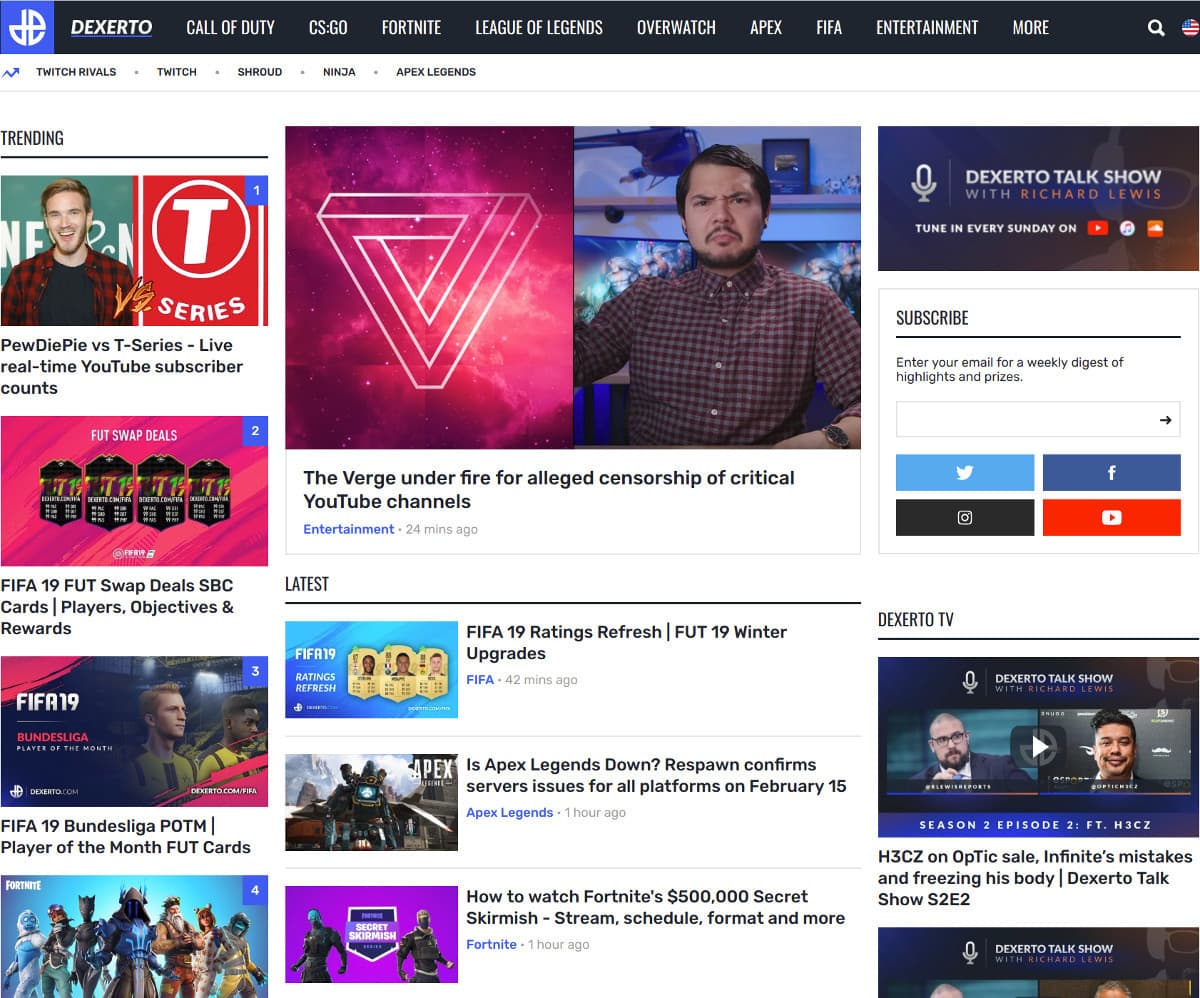Open Dexerto's Facebook page button

pyautogui.click(x=1111, y=473)
